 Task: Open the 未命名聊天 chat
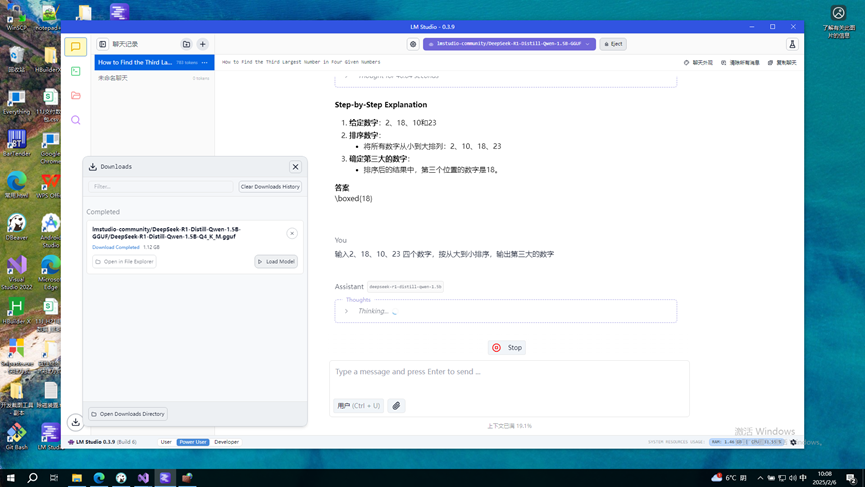tap(154, 78)
